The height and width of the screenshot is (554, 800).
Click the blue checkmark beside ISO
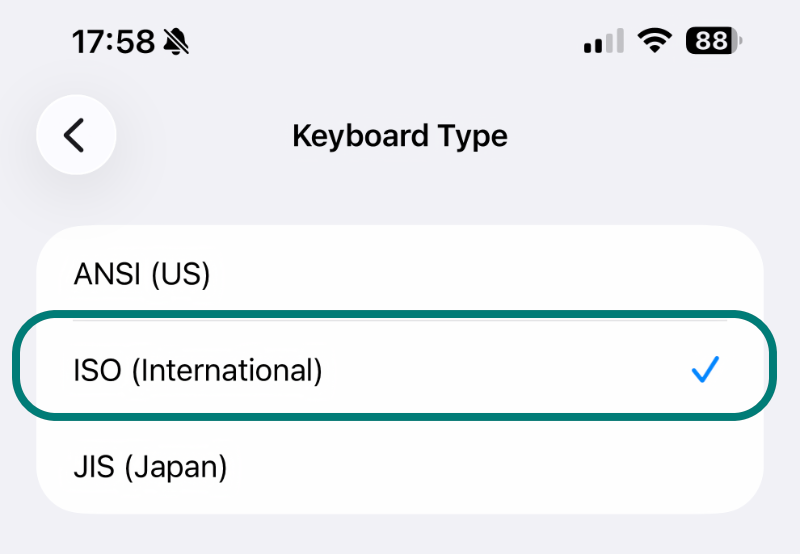coord(706,371)
